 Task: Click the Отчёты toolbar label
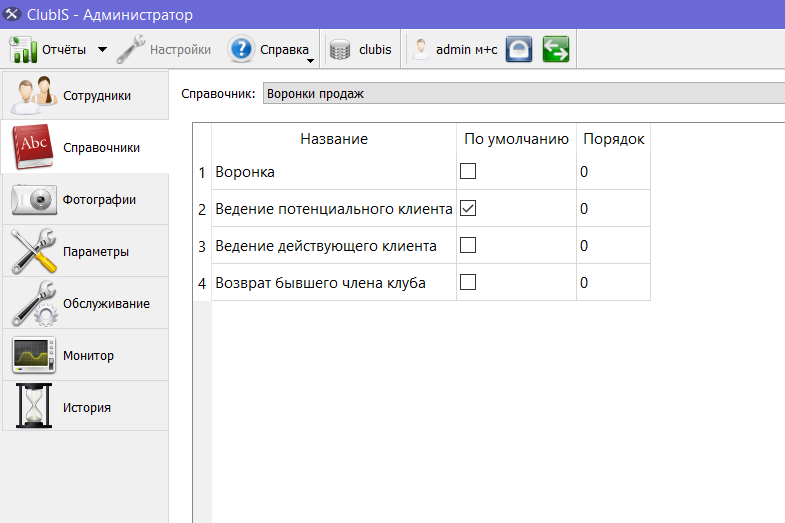pos(64,50)
